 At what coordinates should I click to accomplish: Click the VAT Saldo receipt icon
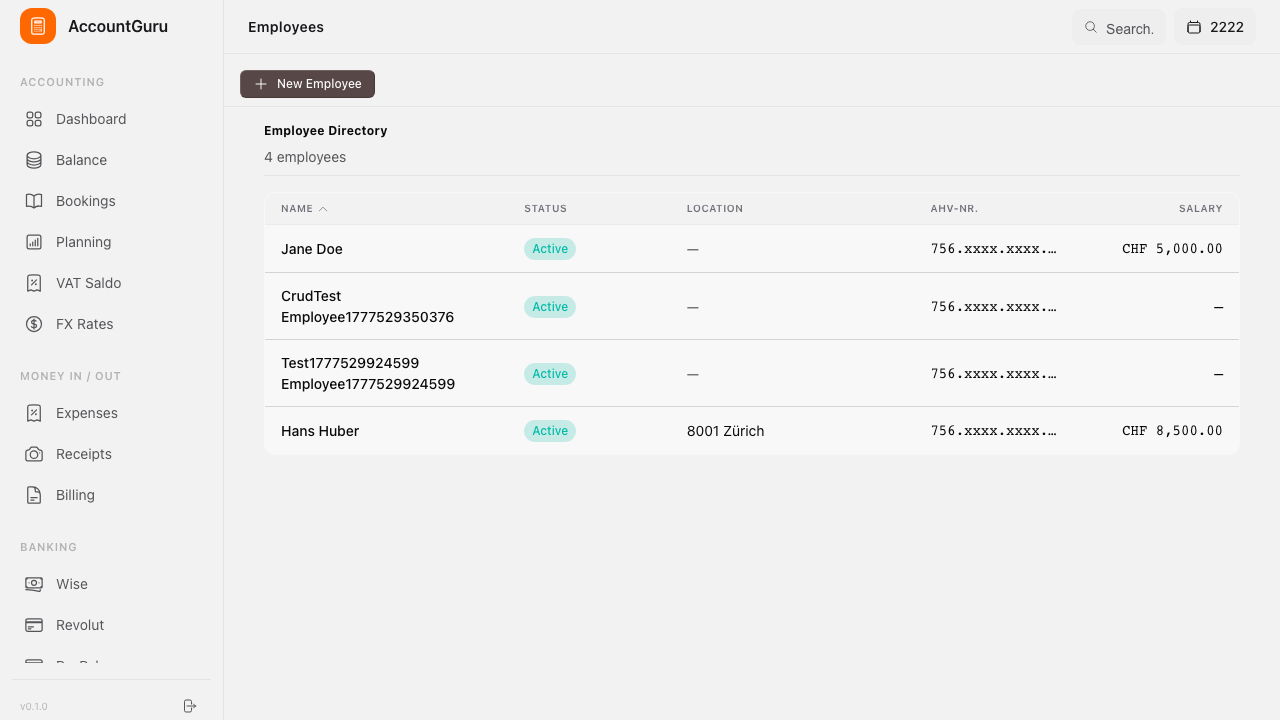point(34,283)
